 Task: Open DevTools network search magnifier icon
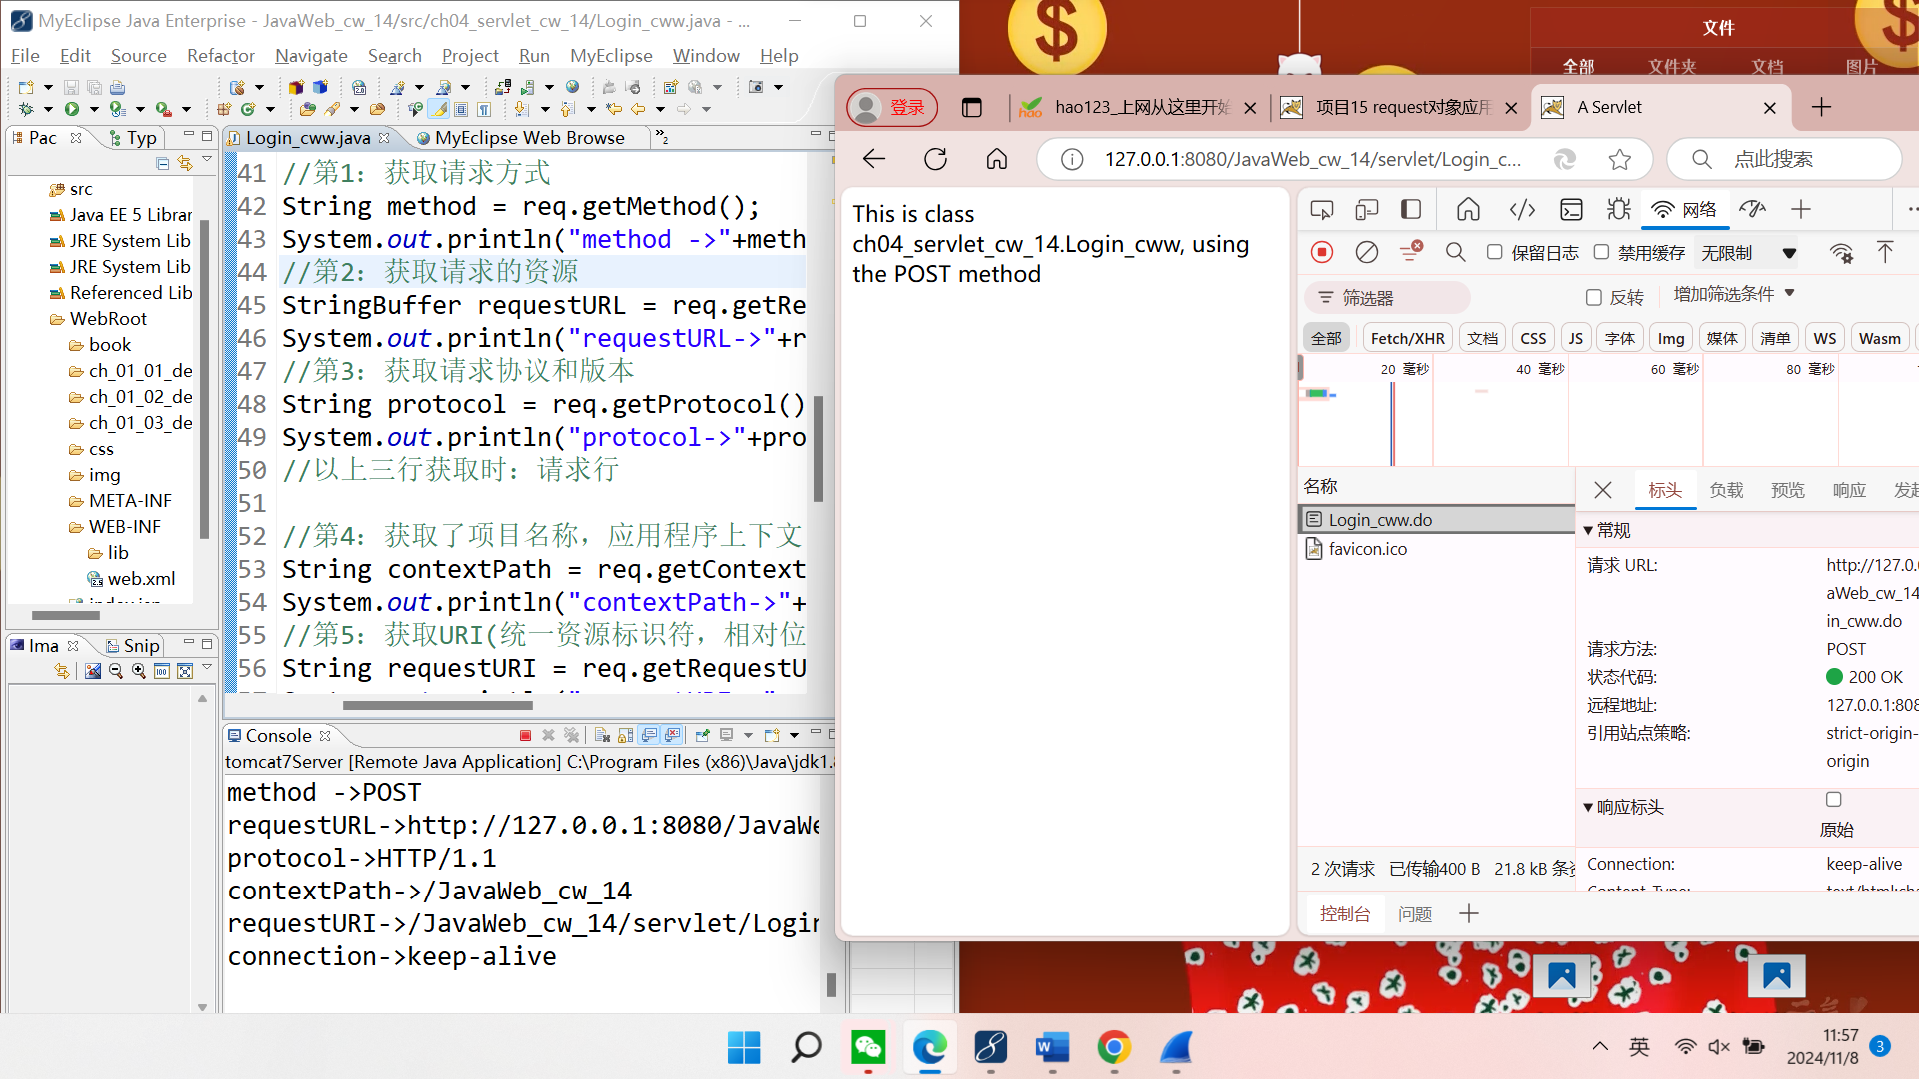click(x=1456, y=253)
